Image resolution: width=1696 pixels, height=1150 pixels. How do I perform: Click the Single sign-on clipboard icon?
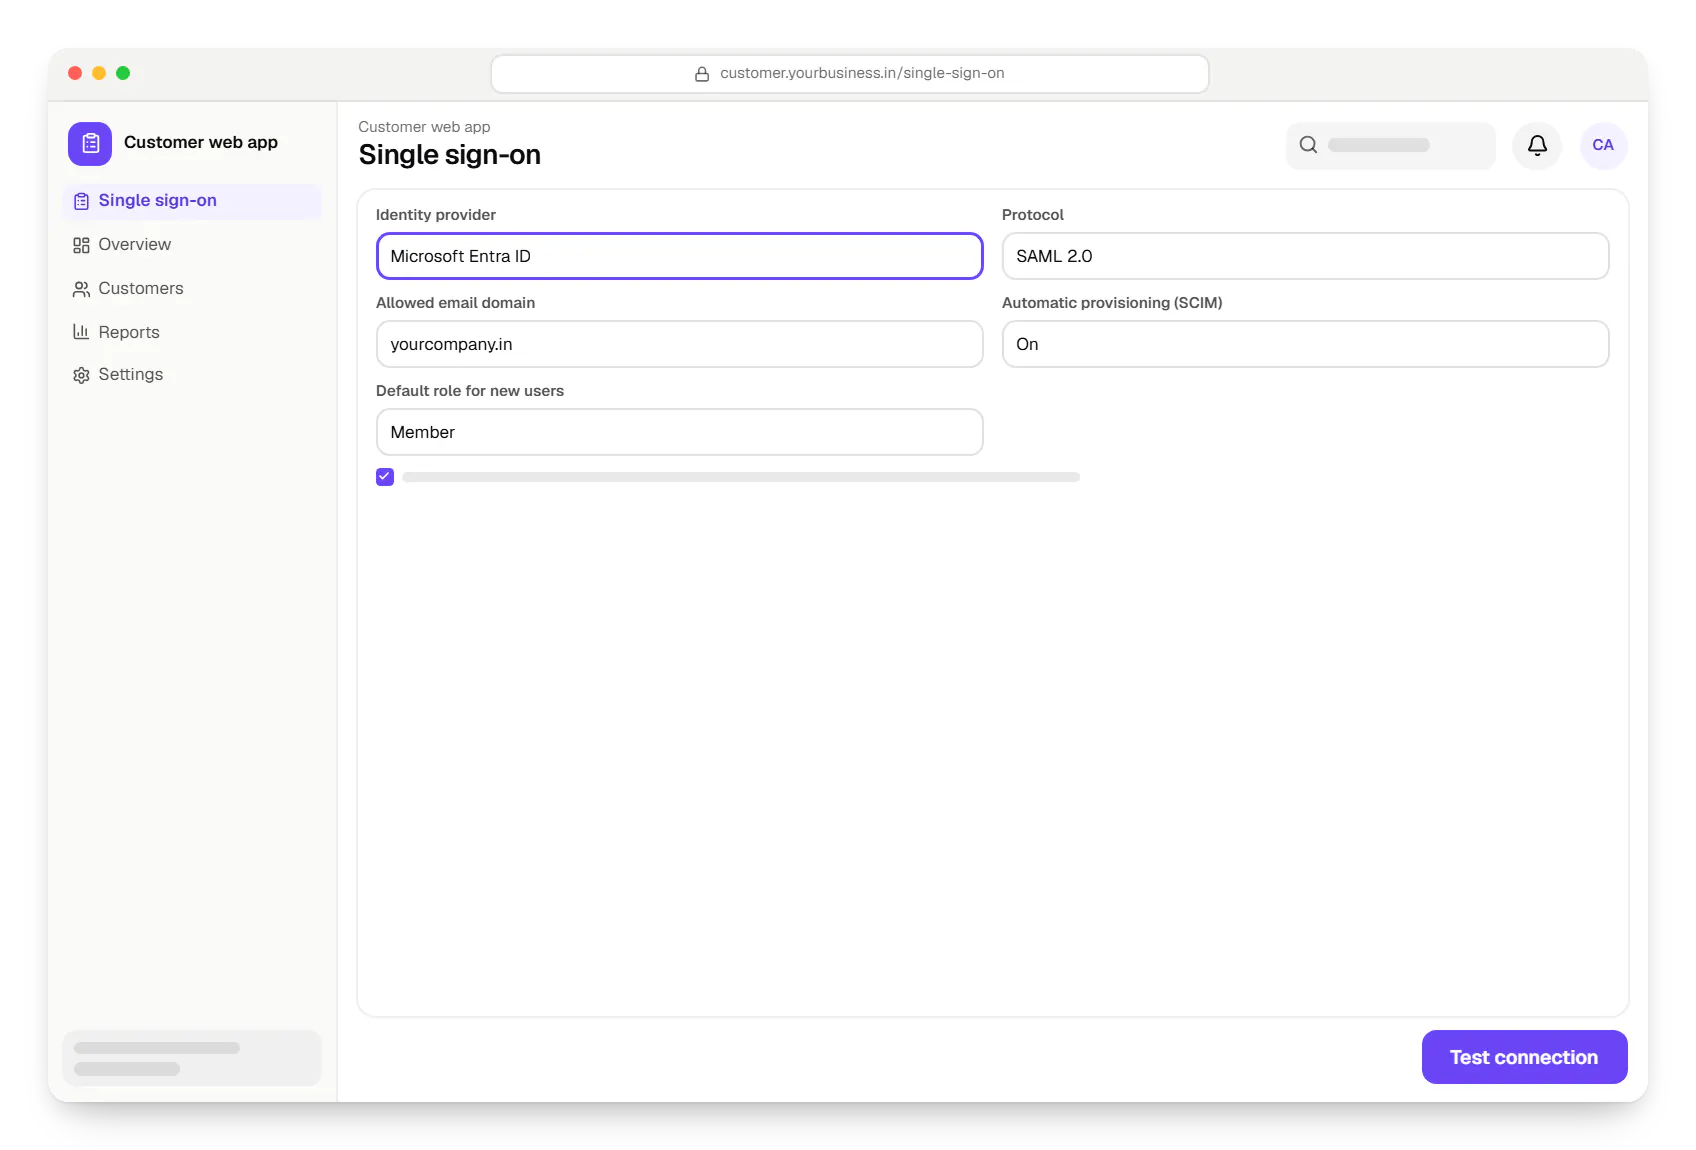(81, 201)
